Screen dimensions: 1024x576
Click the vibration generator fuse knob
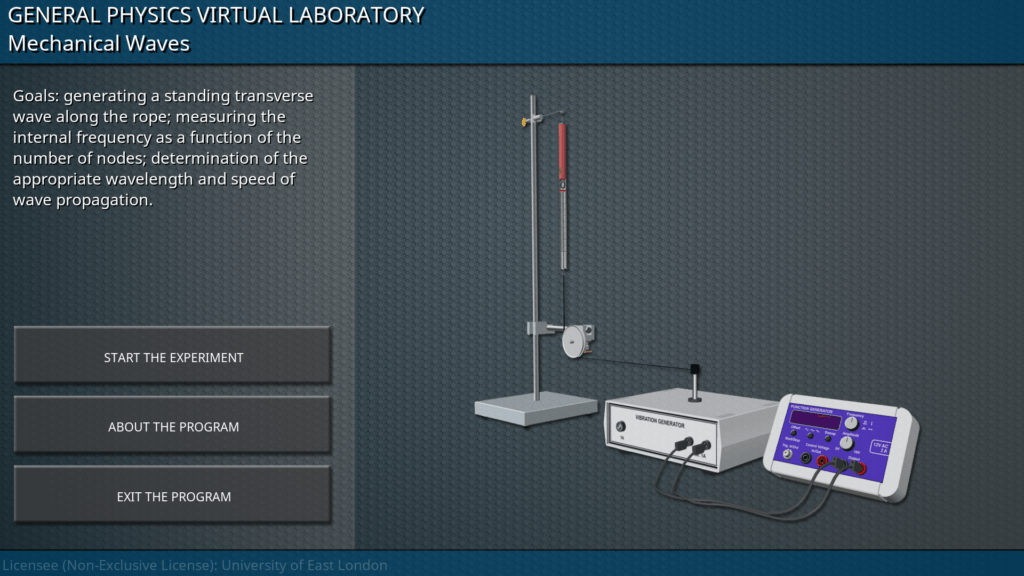[x=621, y=427]
